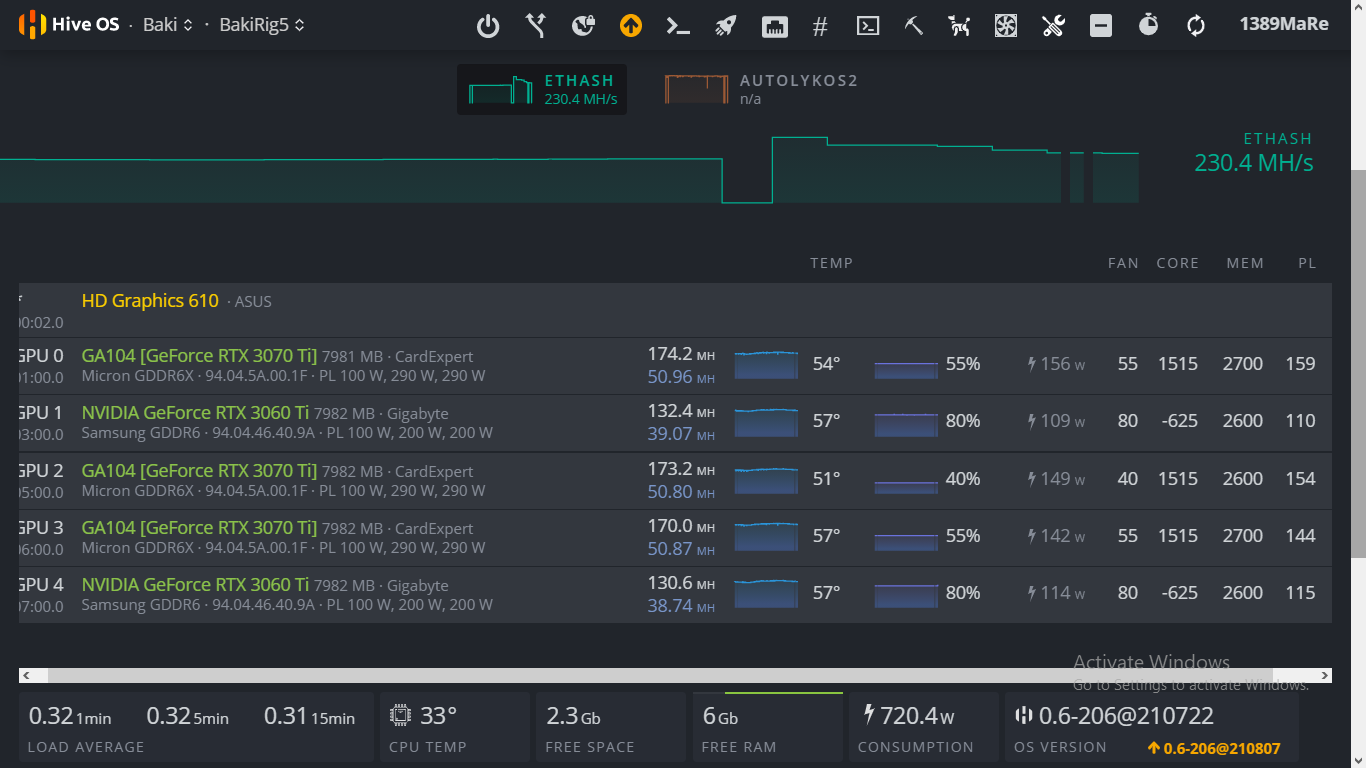Click the power button icon
This screenshot has width=1366, height=768.
click(x=488, y=26)
